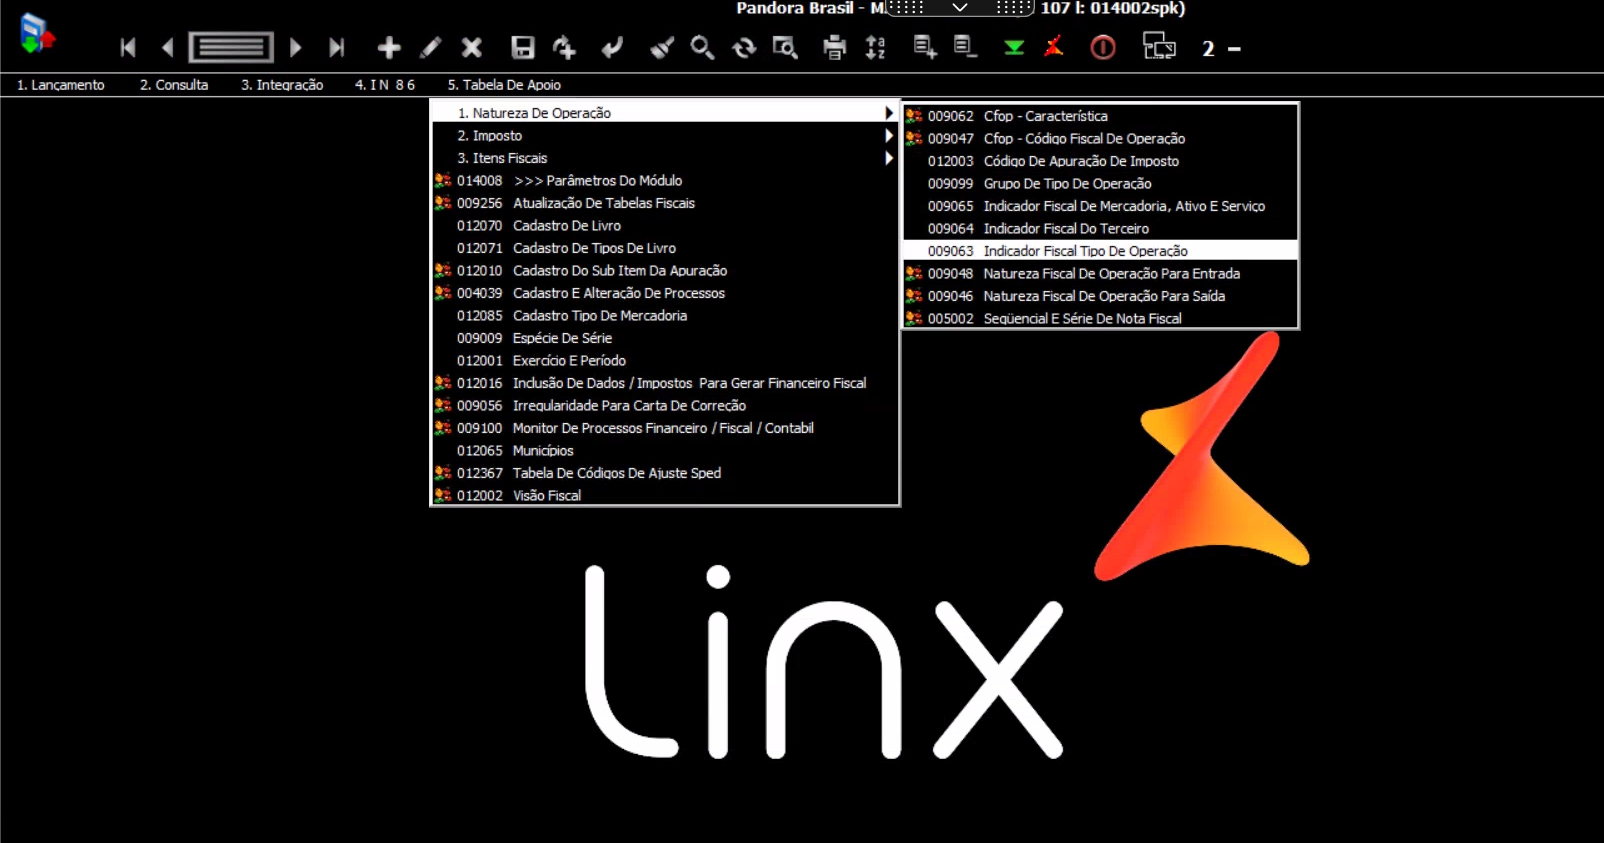Screen dimensions: 1604x843
Task: Open 012085 Cadastro Tipo De Mercadoria
Action: [x=665, y=316]
